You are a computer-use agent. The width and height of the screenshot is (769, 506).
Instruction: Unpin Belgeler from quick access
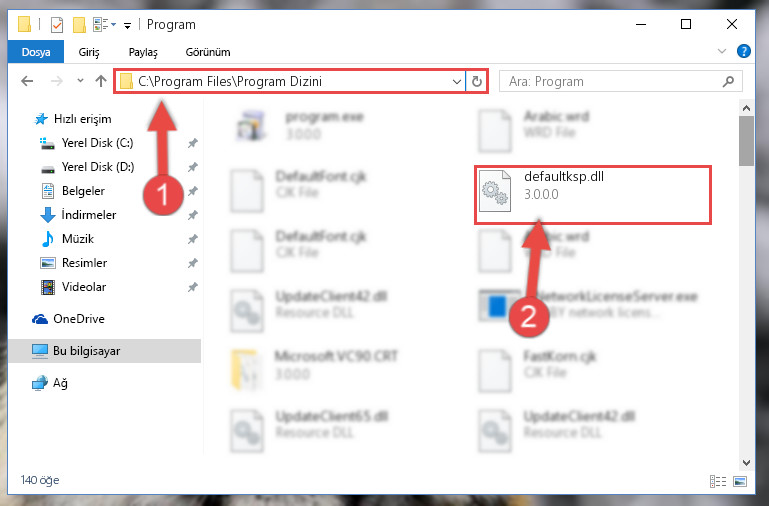(193, 191)
